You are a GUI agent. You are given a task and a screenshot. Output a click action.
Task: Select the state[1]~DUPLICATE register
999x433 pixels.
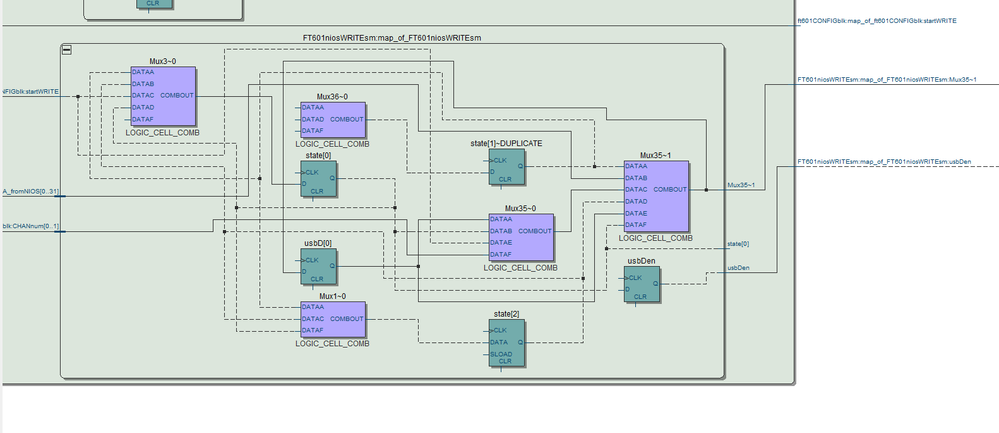point(507,167)
